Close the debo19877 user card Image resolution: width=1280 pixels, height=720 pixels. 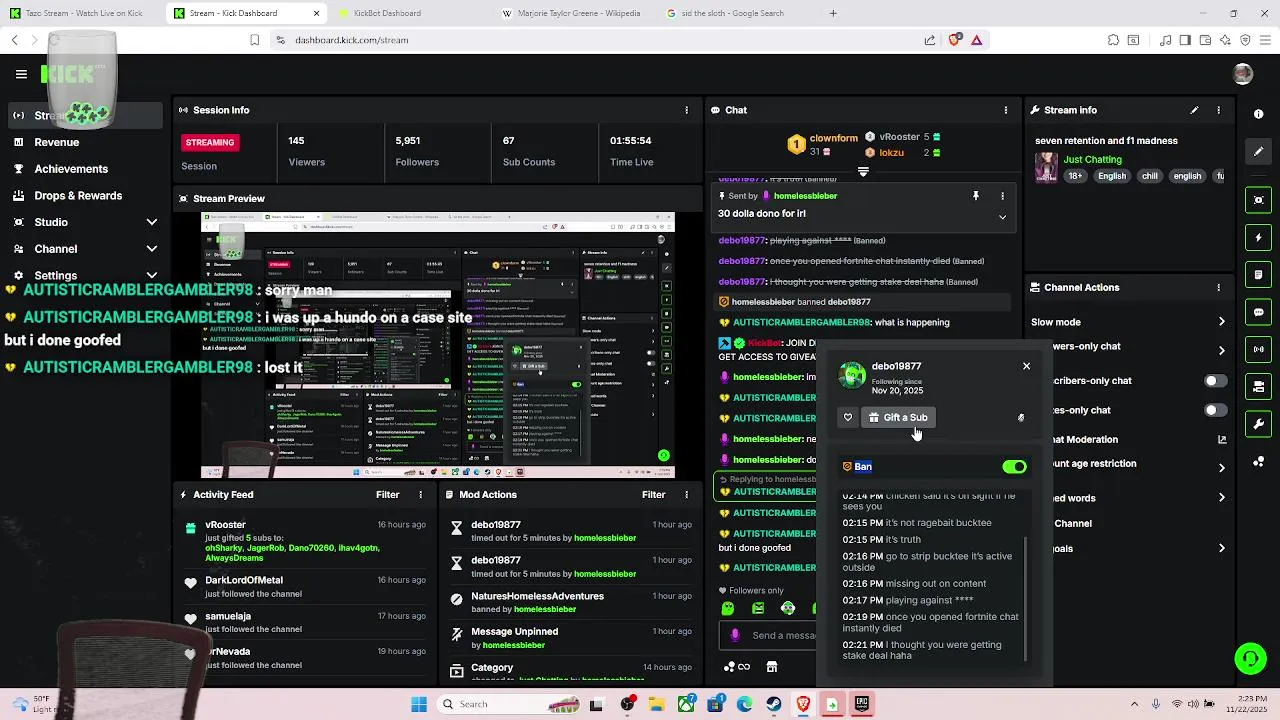(x=1026, y=366)
